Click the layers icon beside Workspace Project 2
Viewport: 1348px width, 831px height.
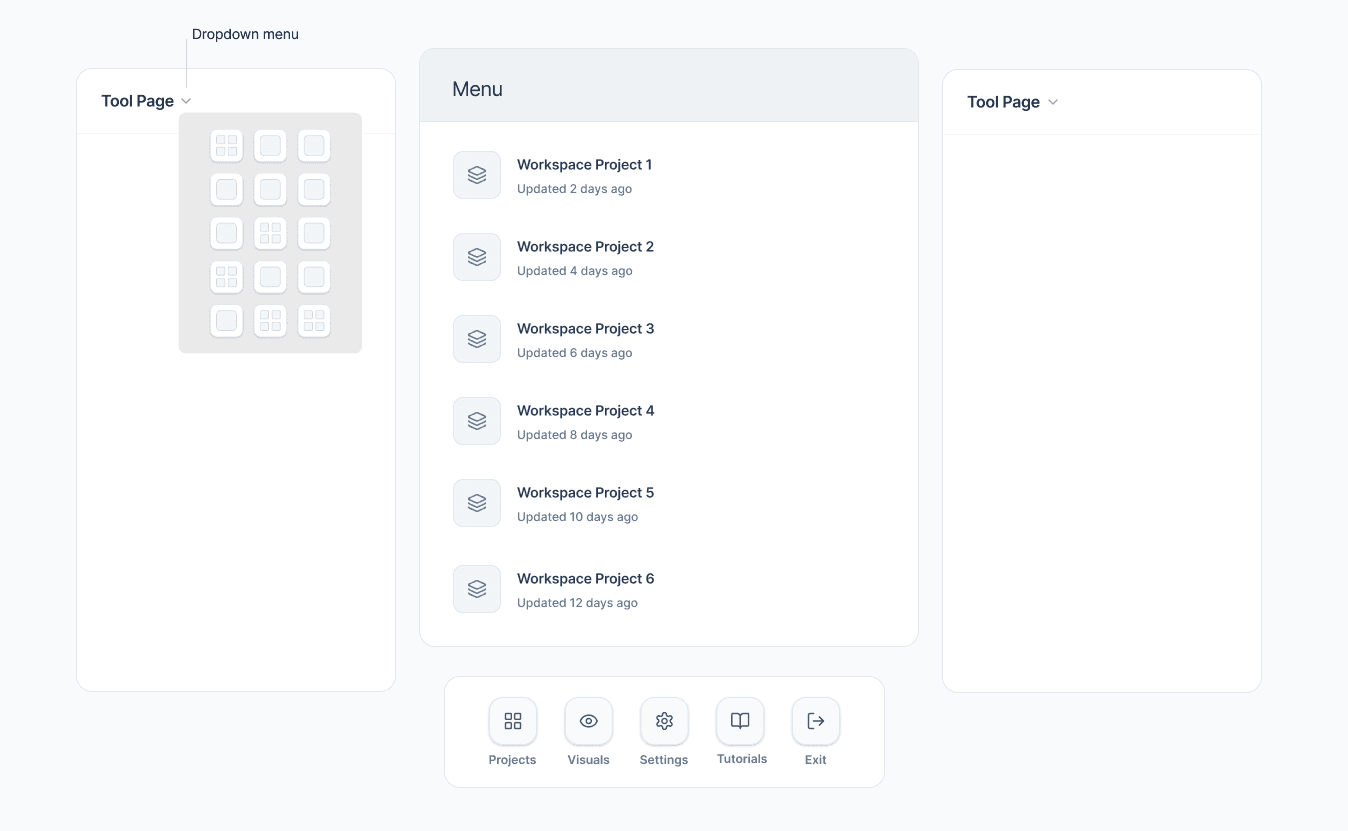click(477, 257)
